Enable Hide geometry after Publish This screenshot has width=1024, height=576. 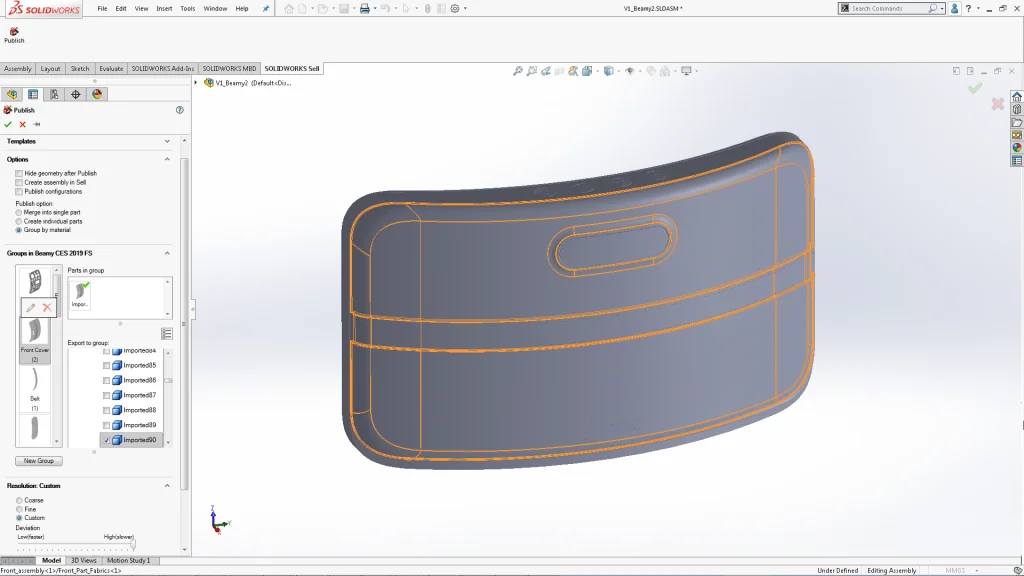click(19, 173)
